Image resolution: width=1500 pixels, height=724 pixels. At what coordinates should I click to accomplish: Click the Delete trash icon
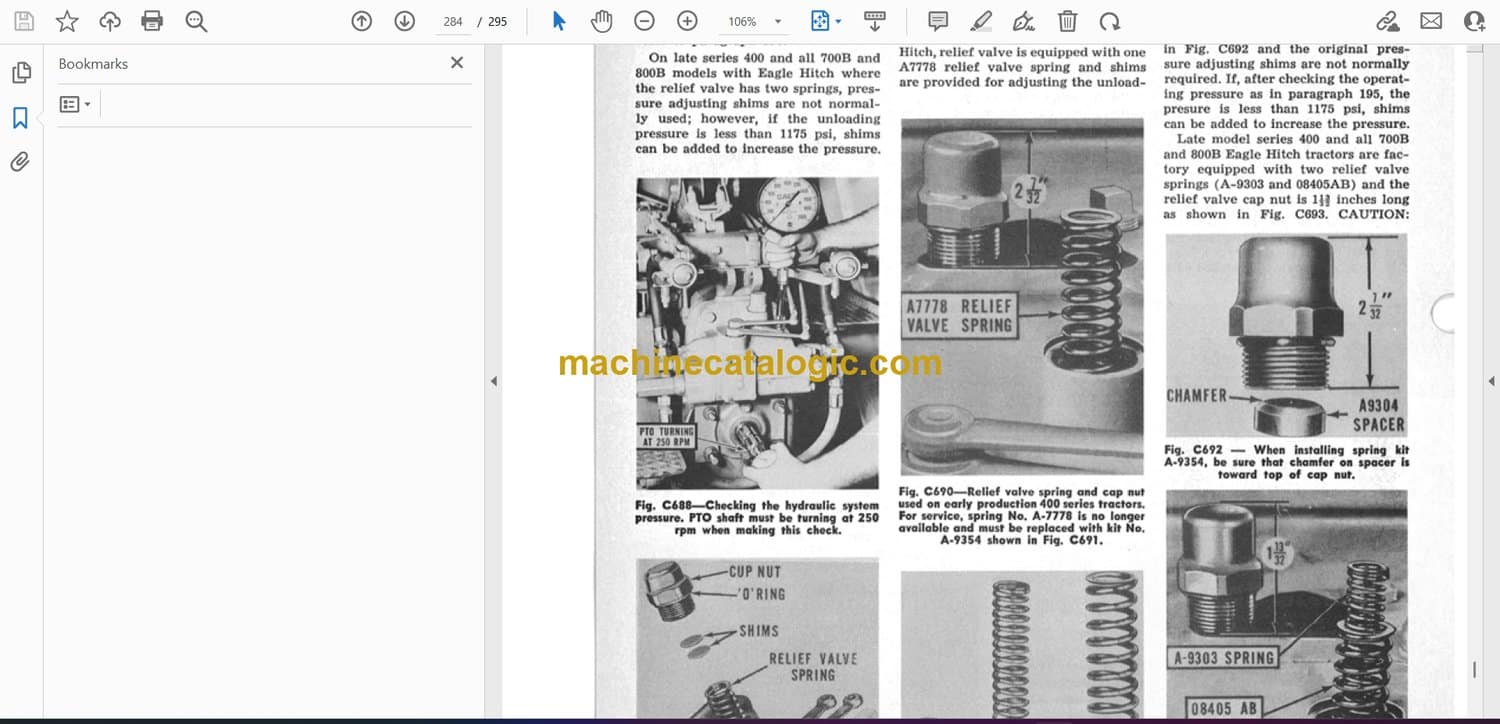pos(1068,21)
